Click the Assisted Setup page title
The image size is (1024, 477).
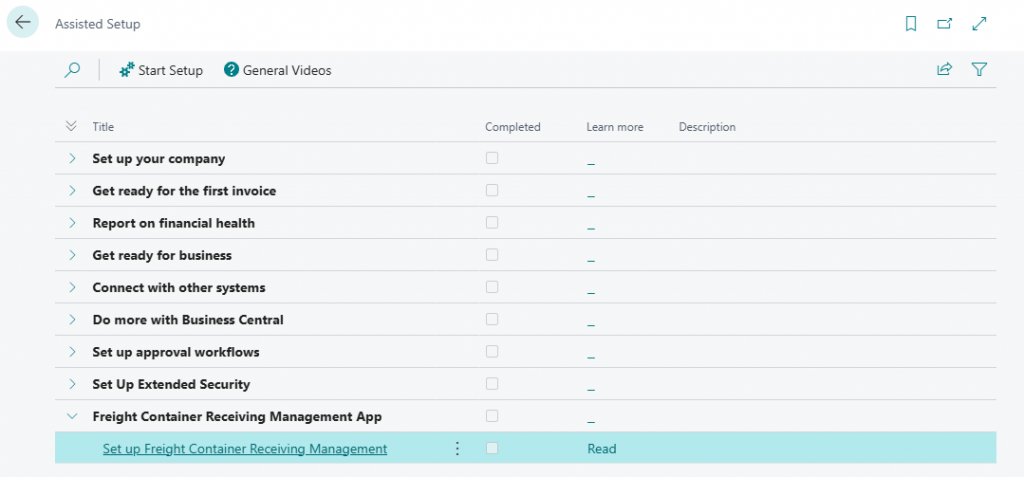point(97,24)
